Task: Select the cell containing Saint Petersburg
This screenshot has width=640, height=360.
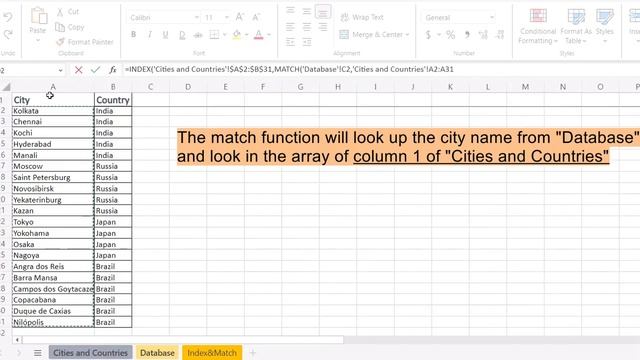Action: click(x=53, y=178)
